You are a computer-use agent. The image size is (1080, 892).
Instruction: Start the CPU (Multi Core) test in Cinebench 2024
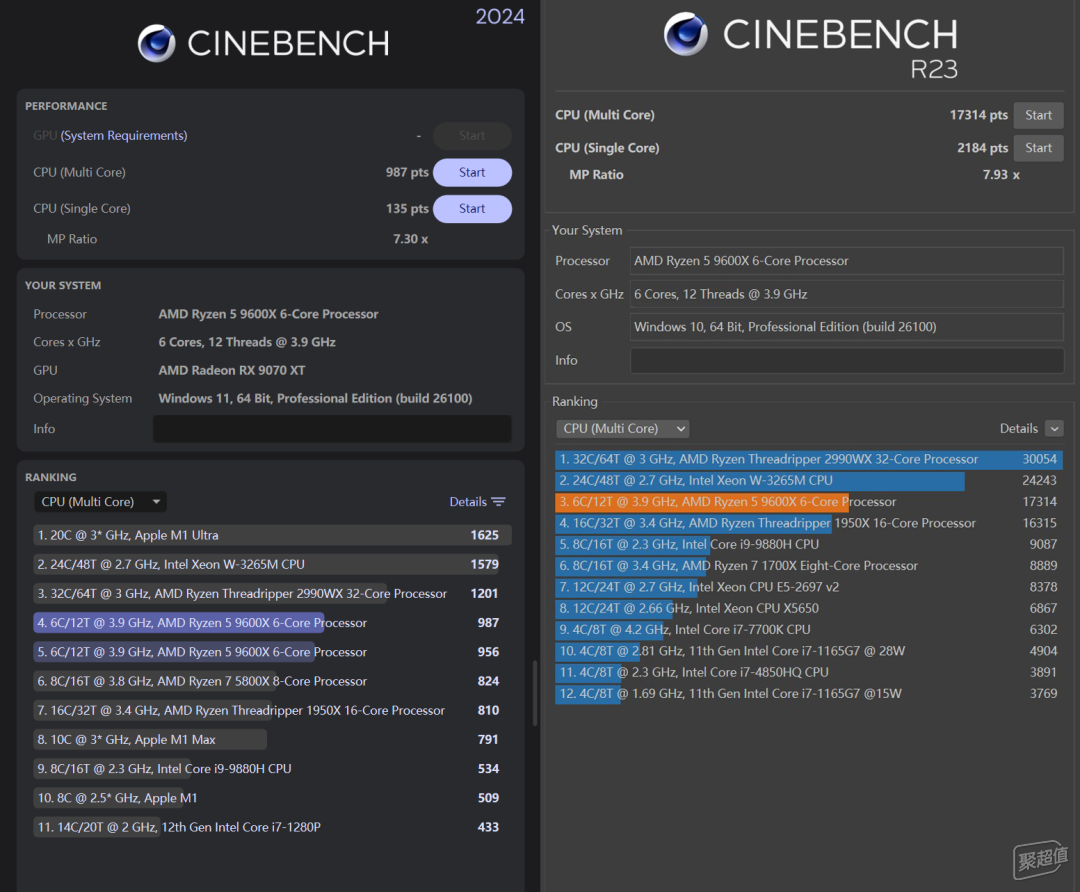pyautogui.click(x=472, y=172)
